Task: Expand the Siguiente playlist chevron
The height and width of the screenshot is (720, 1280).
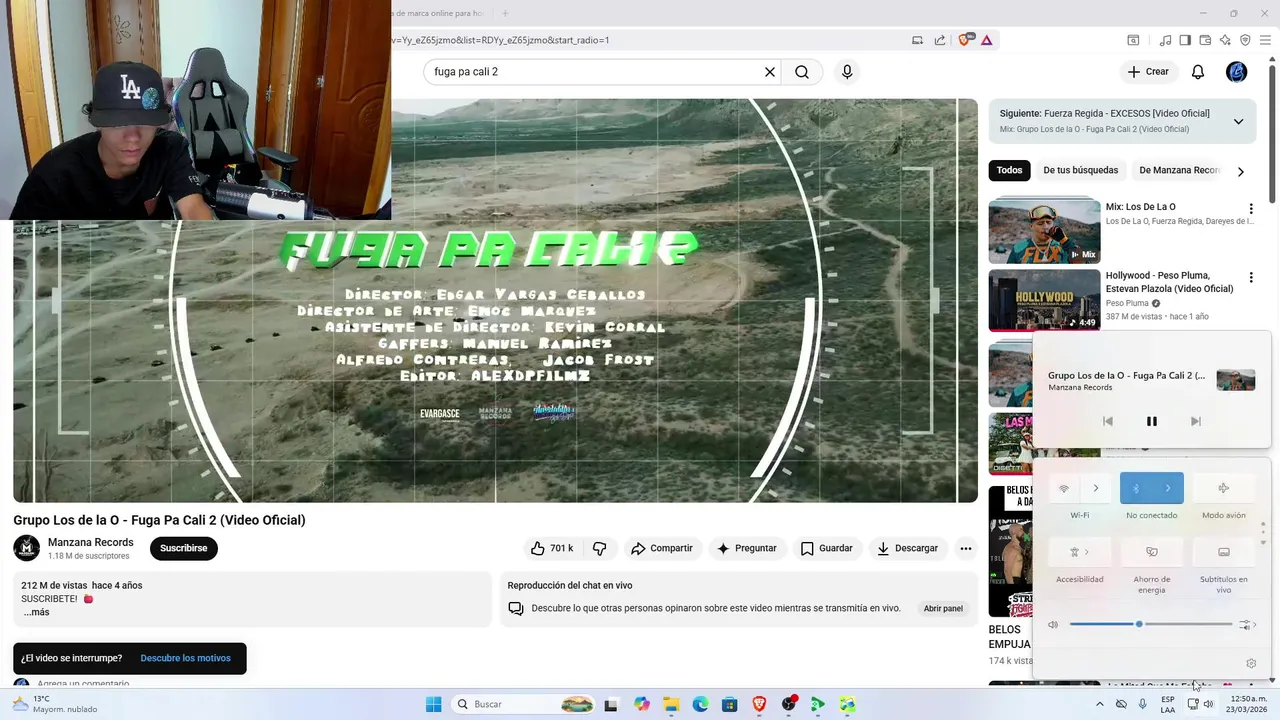Action: pos(1238,122)
